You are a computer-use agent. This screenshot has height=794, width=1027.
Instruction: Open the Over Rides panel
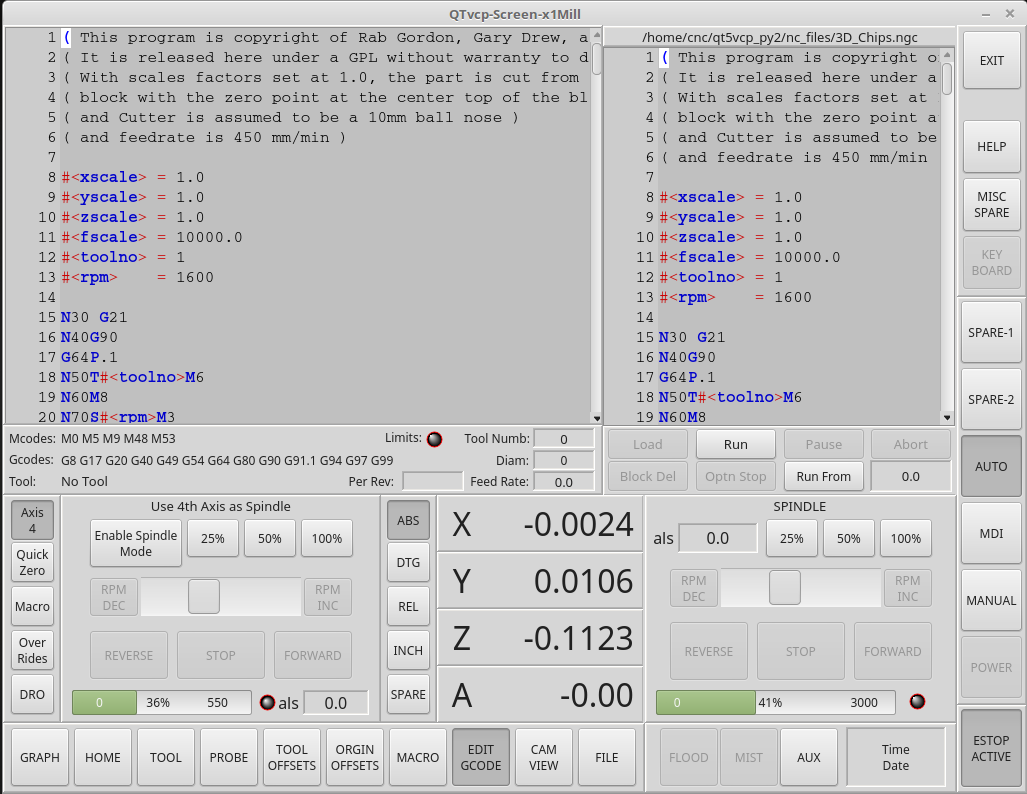[32, 651]
